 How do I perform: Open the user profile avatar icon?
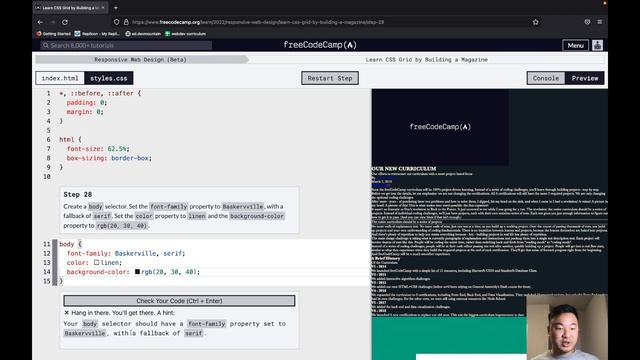point(598,45)
